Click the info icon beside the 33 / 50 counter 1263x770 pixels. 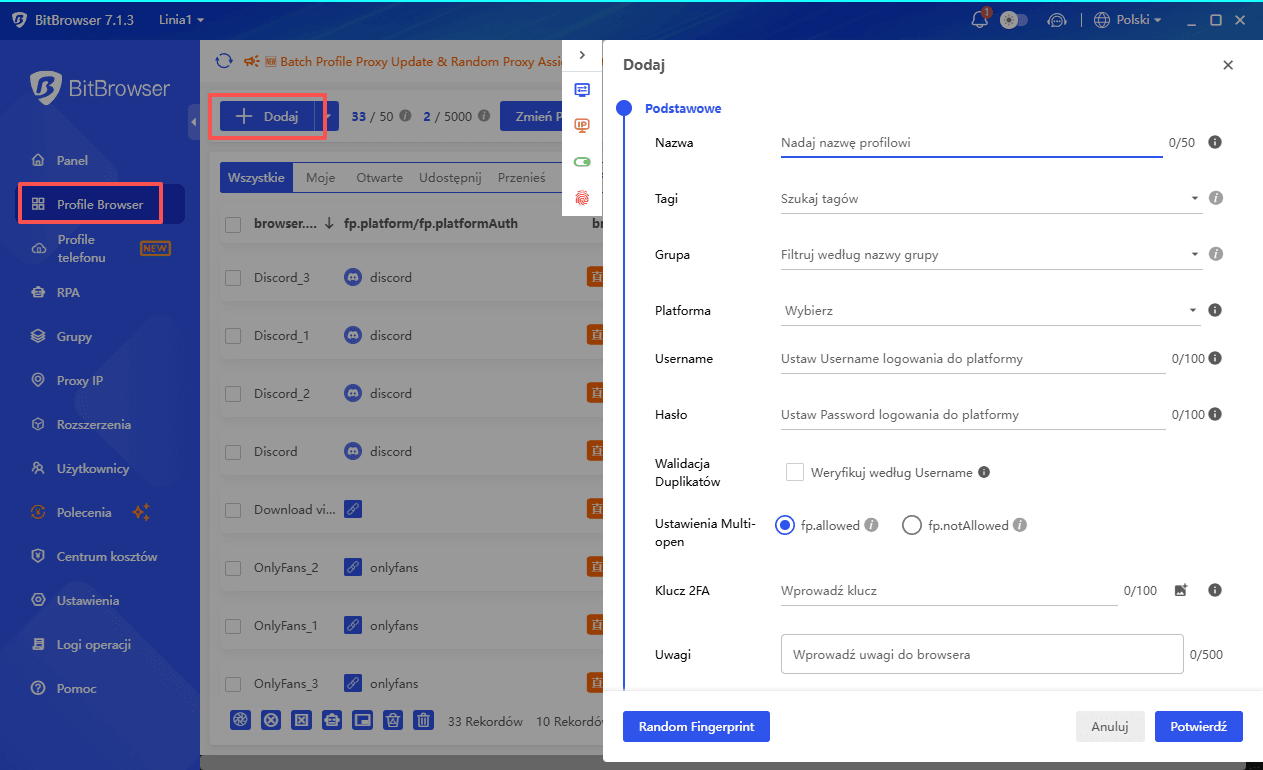[405, 116]
